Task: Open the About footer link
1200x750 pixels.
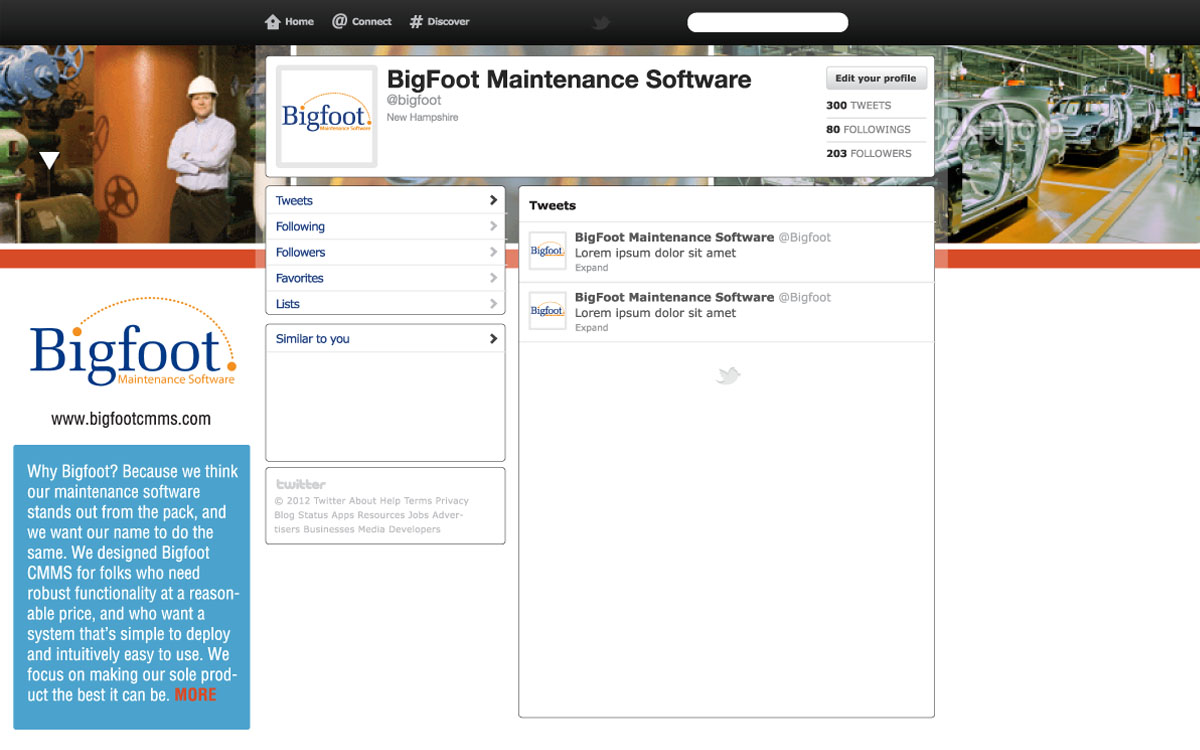Action: tap(362, 501)
